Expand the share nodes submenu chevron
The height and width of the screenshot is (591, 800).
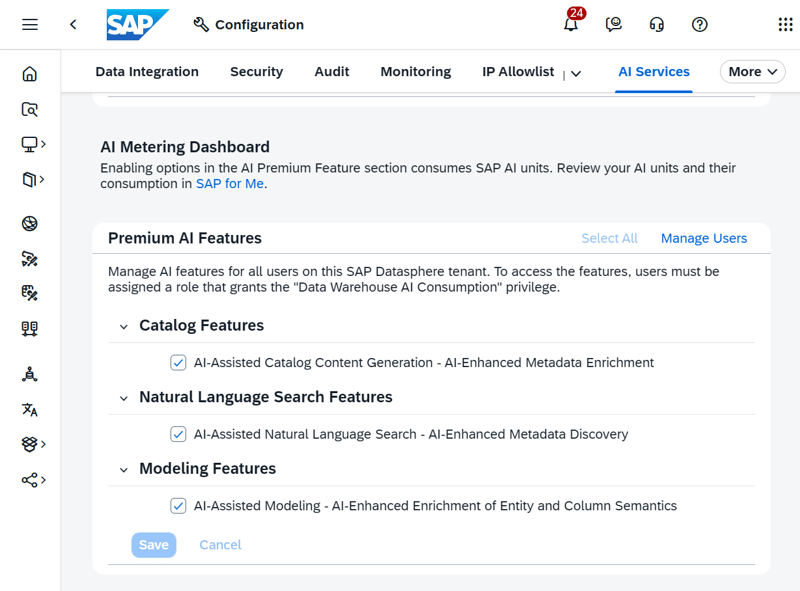pyautogui.click(x=43, y=480)
